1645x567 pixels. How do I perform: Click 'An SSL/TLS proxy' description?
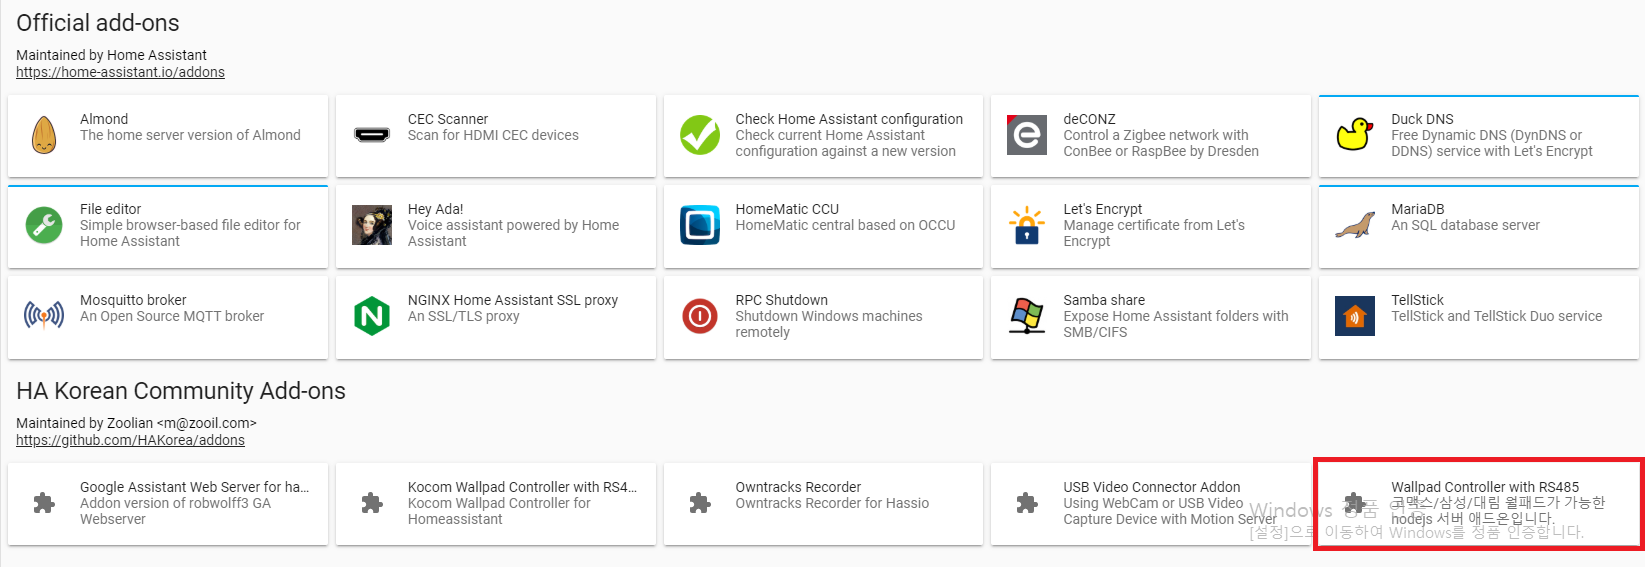463,316
